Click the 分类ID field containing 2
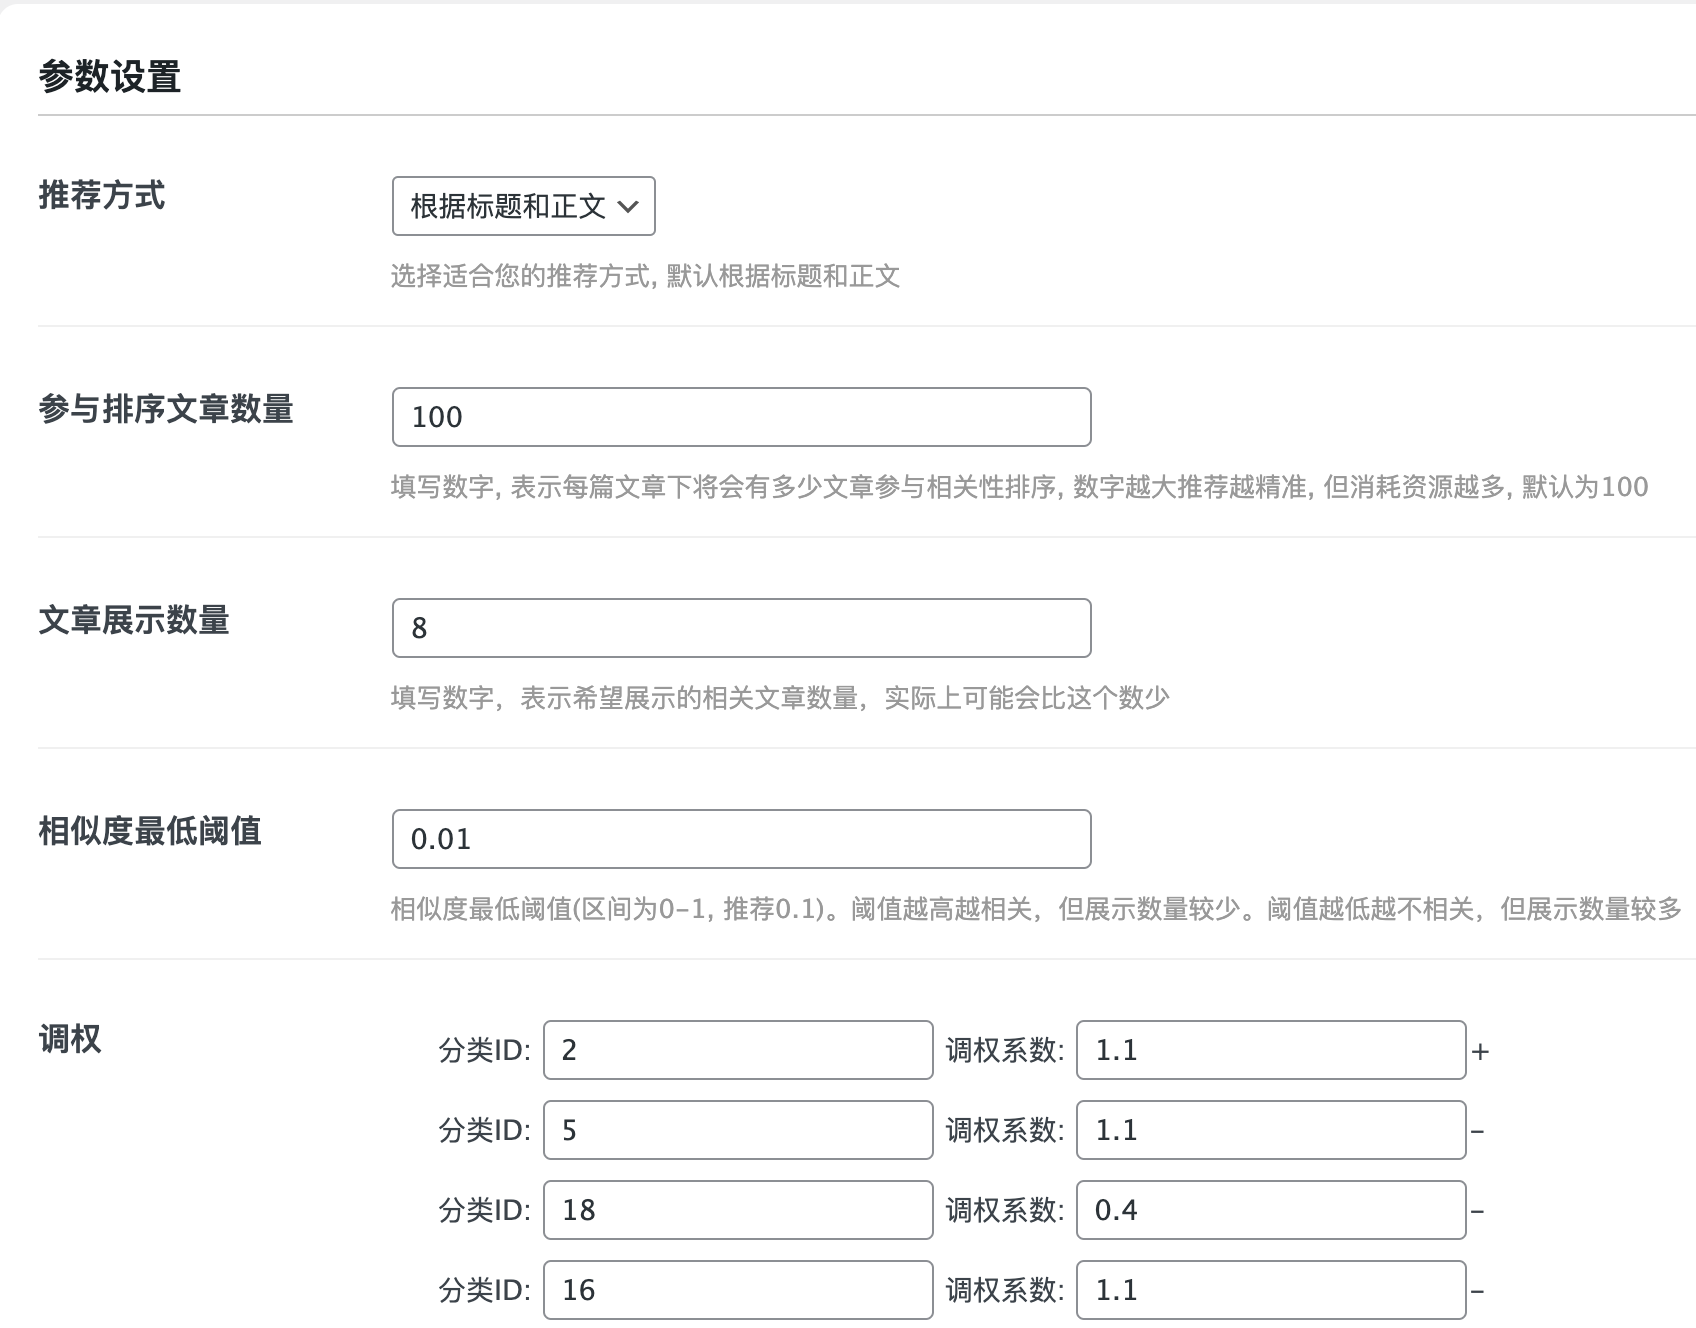This screenshot has width=1696, height=1328. click(738, 1050)
